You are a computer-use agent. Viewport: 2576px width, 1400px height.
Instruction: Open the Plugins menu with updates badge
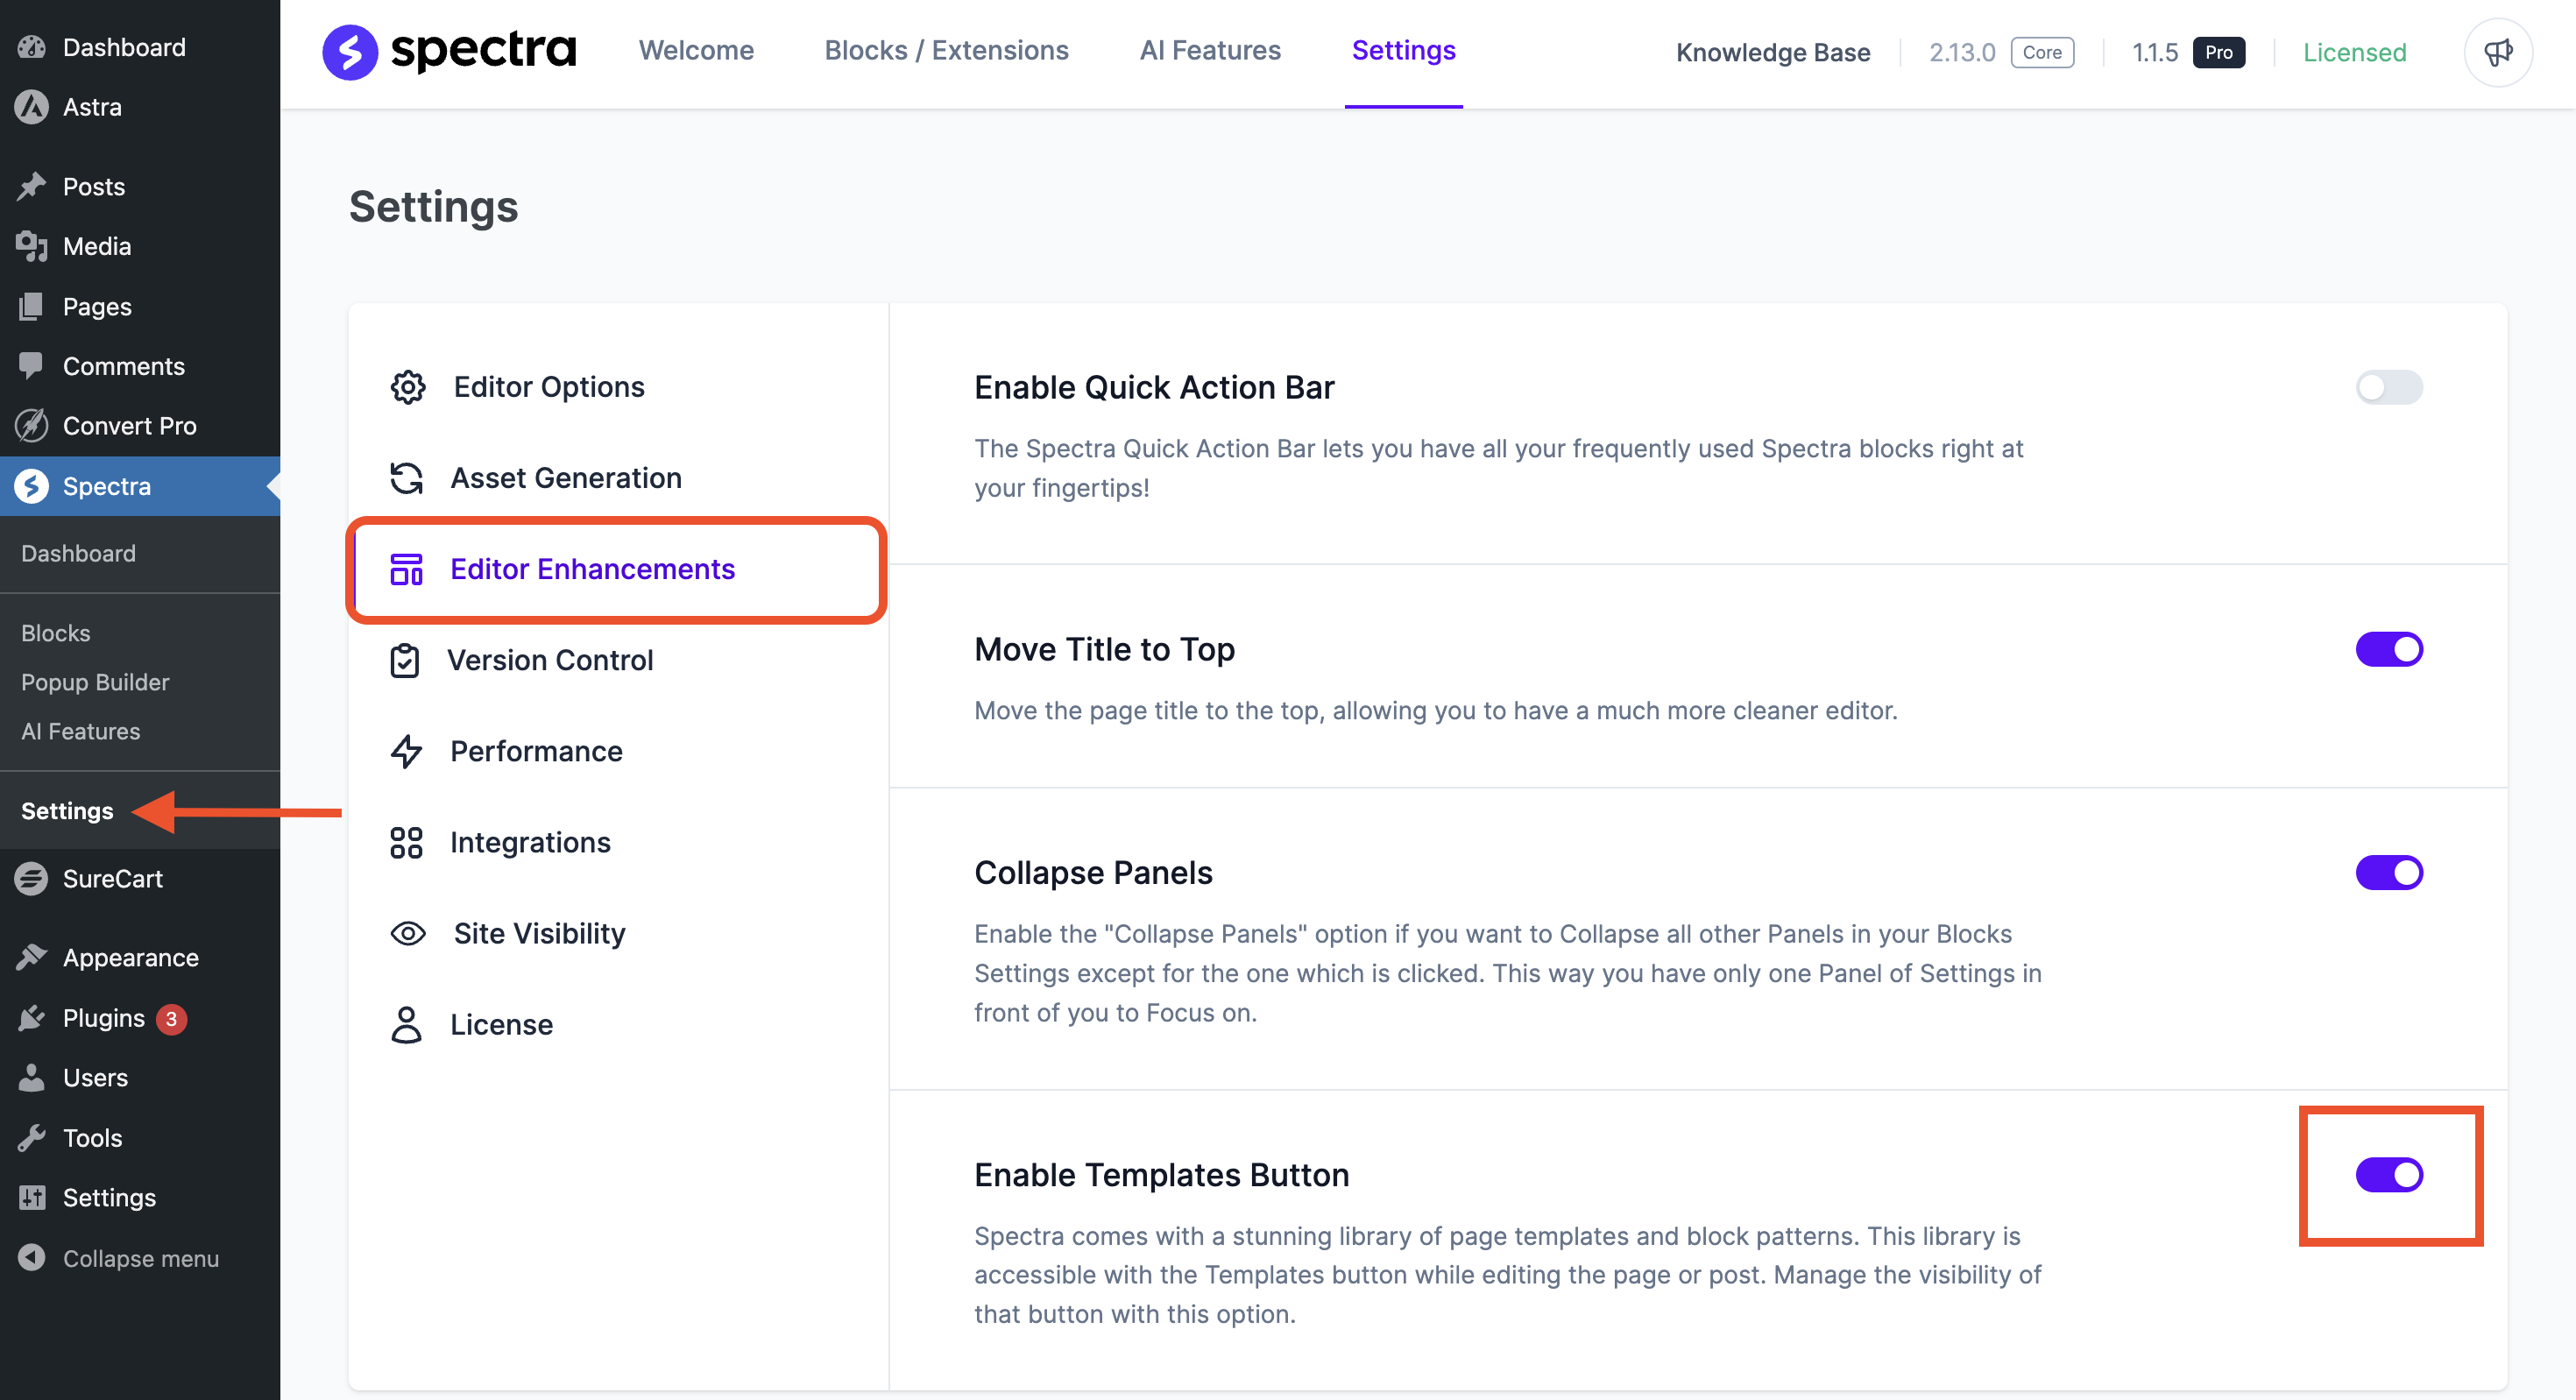pos(104,1018)
